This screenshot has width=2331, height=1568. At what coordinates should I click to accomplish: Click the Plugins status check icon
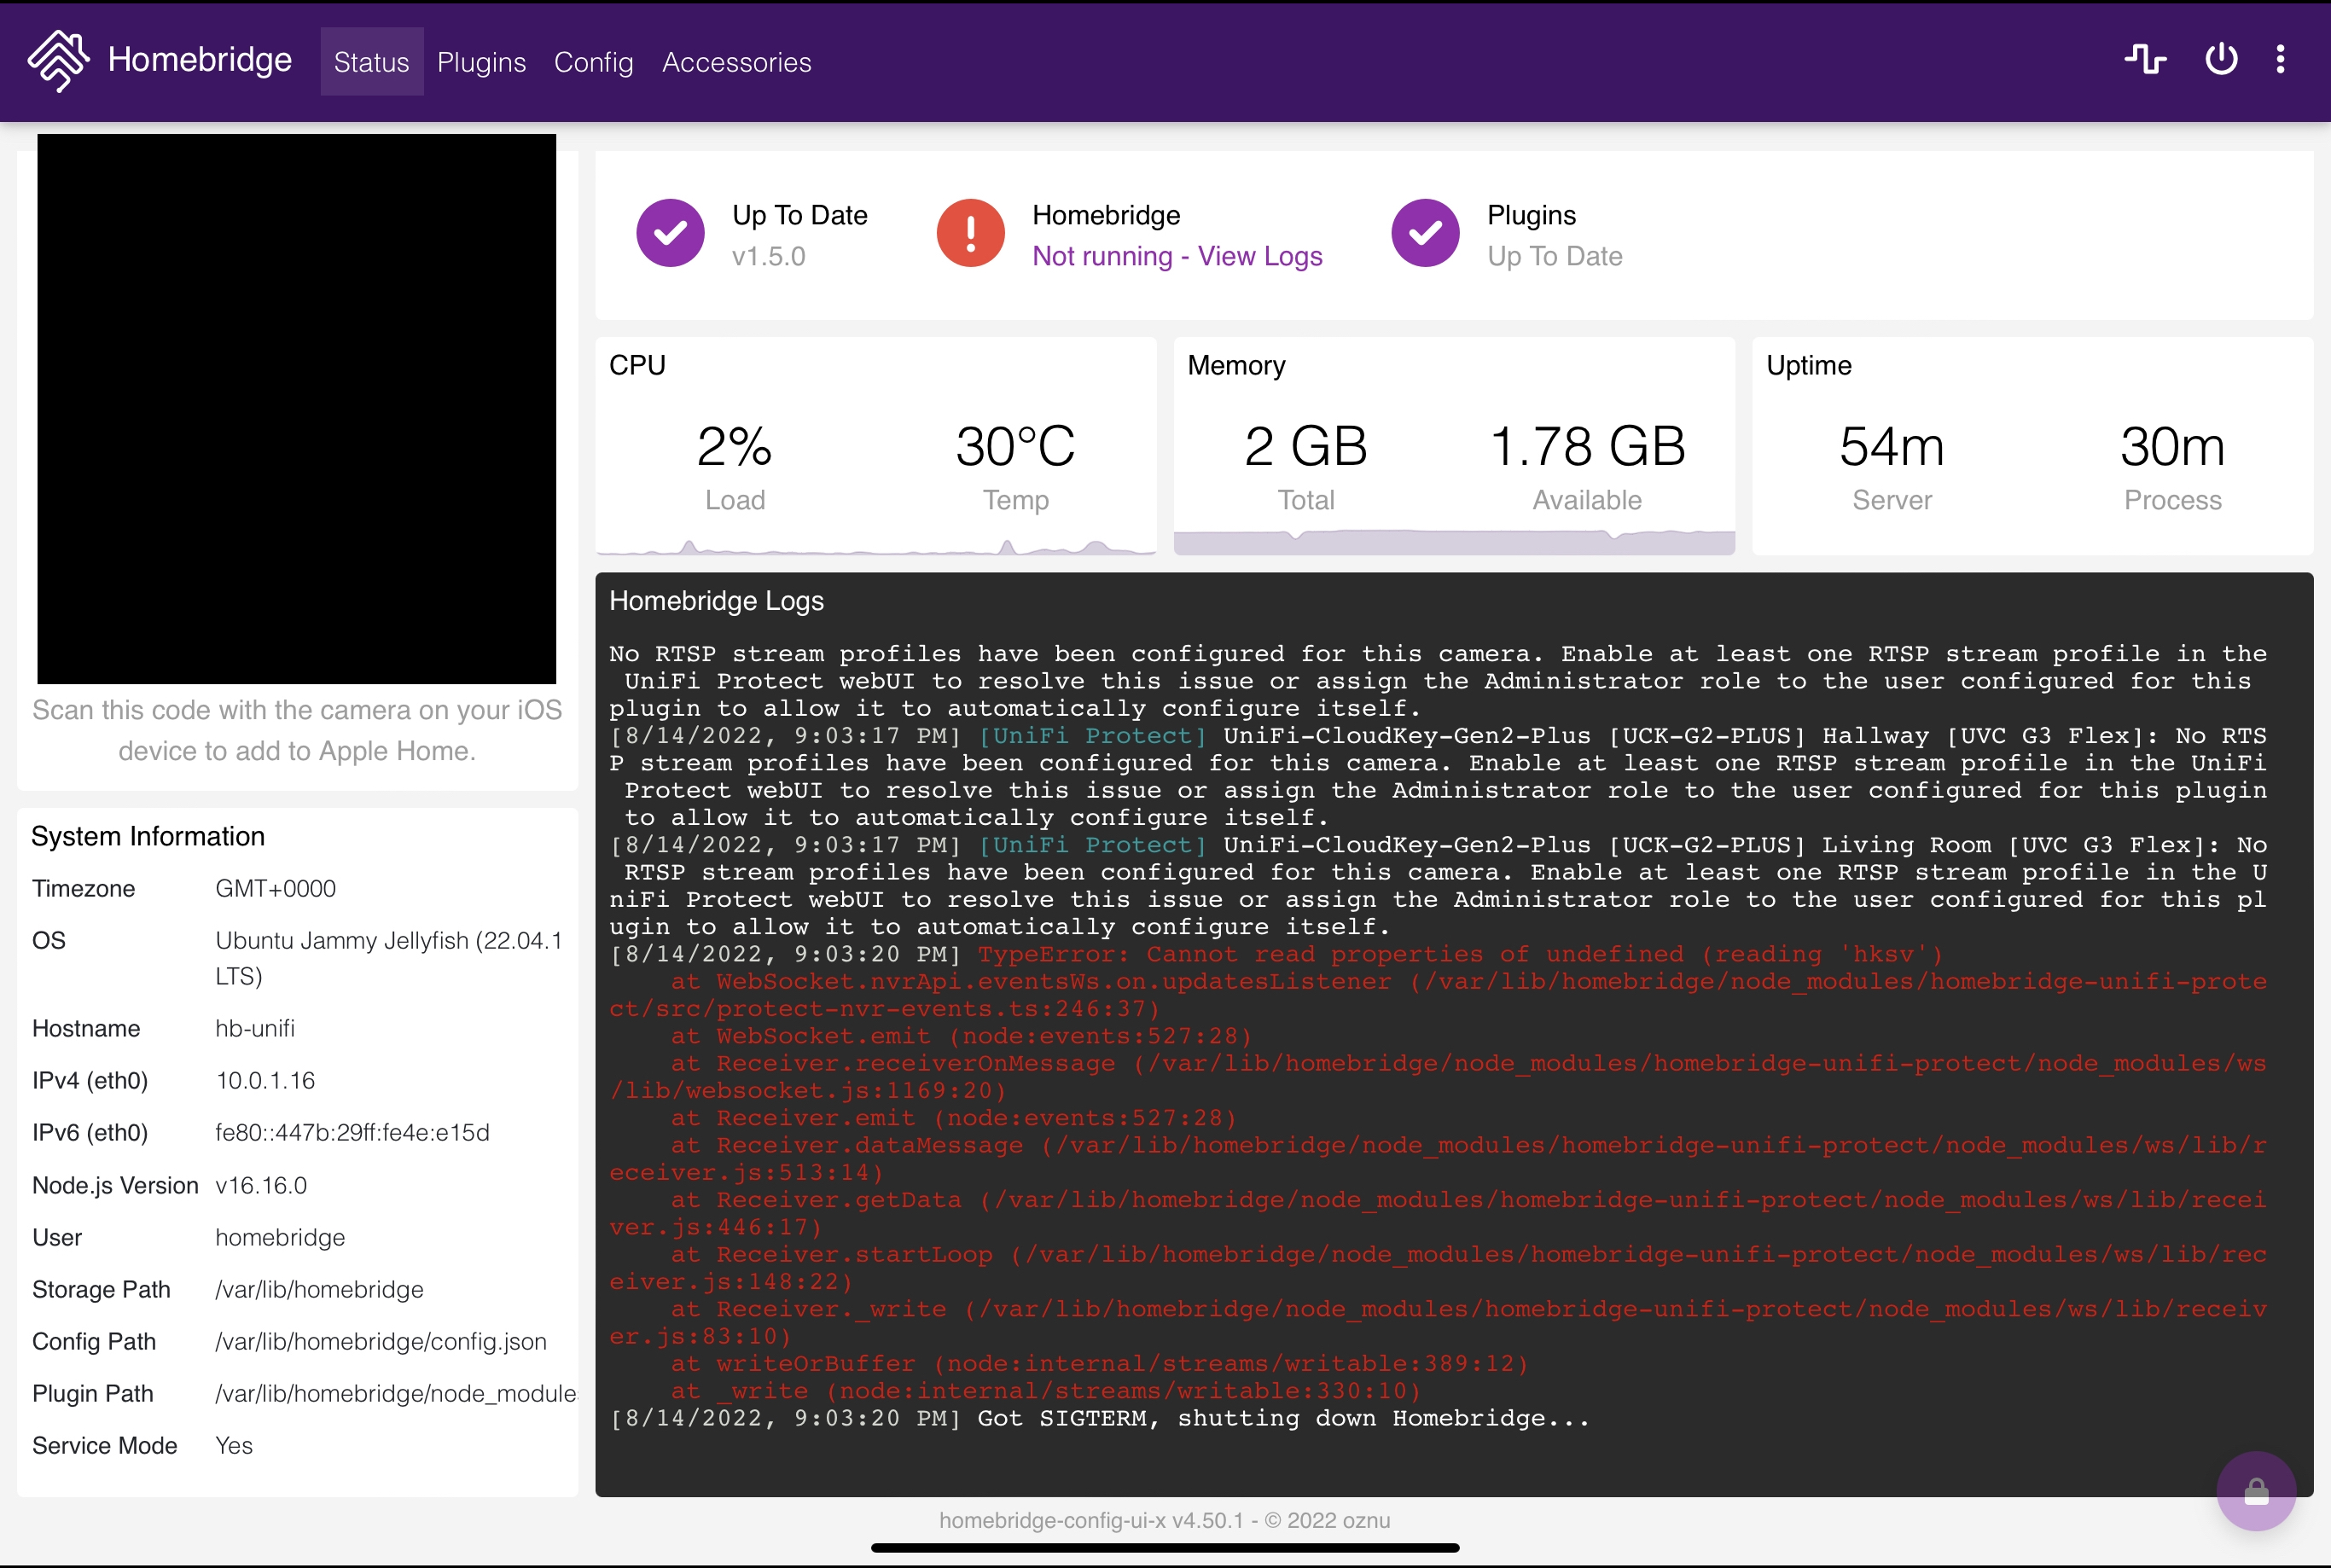pyautogui.click(x=1424, y=232)
